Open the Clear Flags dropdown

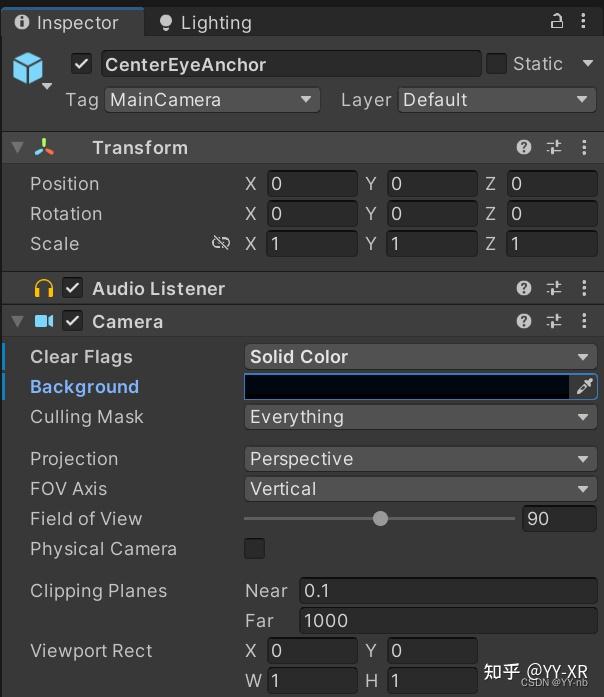[x=420, y=357]
